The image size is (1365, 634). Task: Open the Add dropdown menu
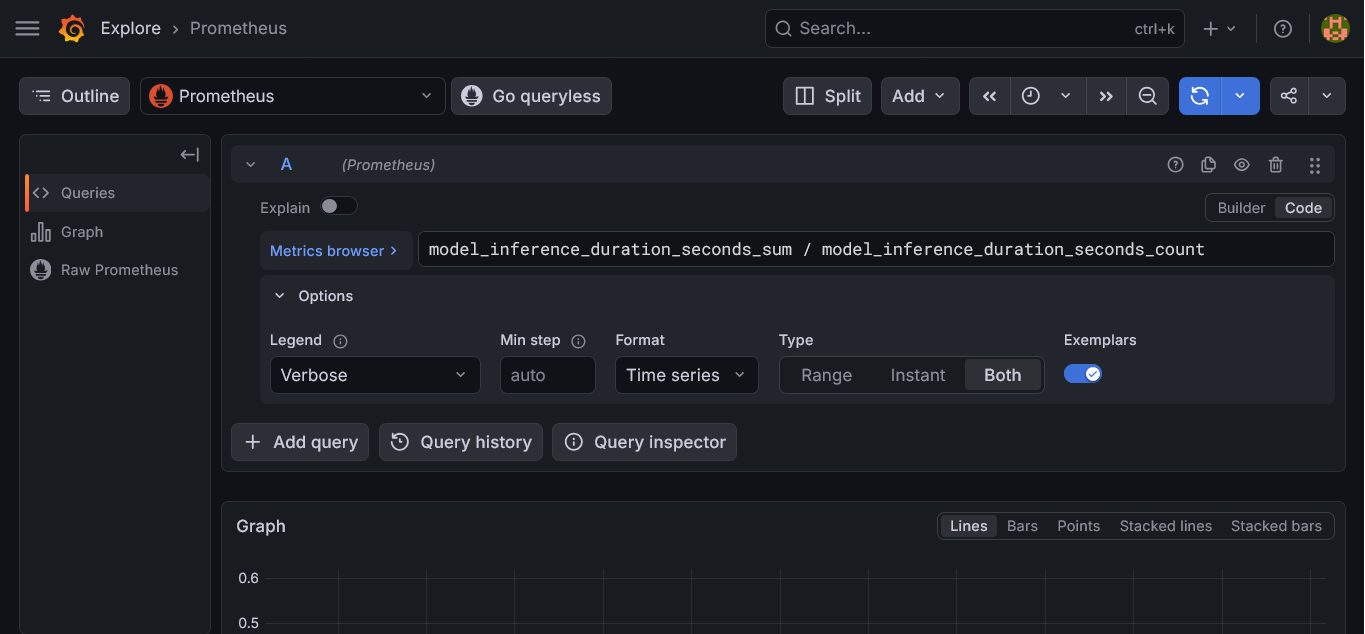click(x=920, y=96)
